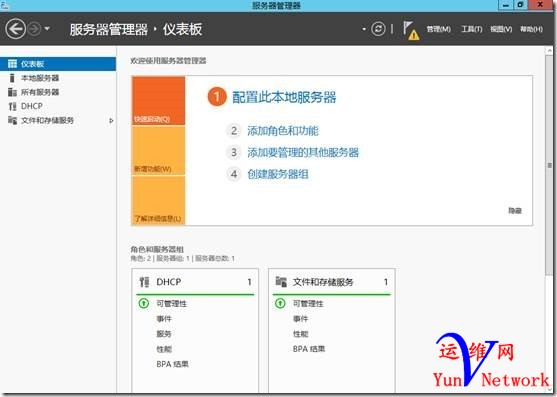This screenshot has height=397, width=557.
Task: Expand the 文件和存储服务 sidebar arrow
Action: [111, 121]
